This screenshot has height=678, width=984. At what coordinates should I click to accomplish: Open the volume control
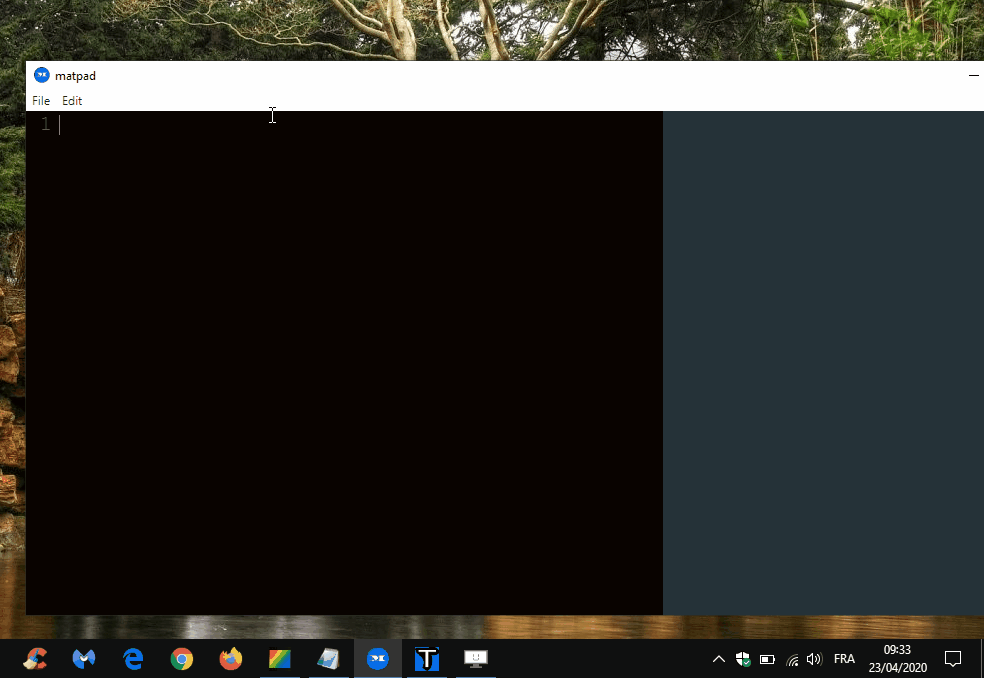815,659
